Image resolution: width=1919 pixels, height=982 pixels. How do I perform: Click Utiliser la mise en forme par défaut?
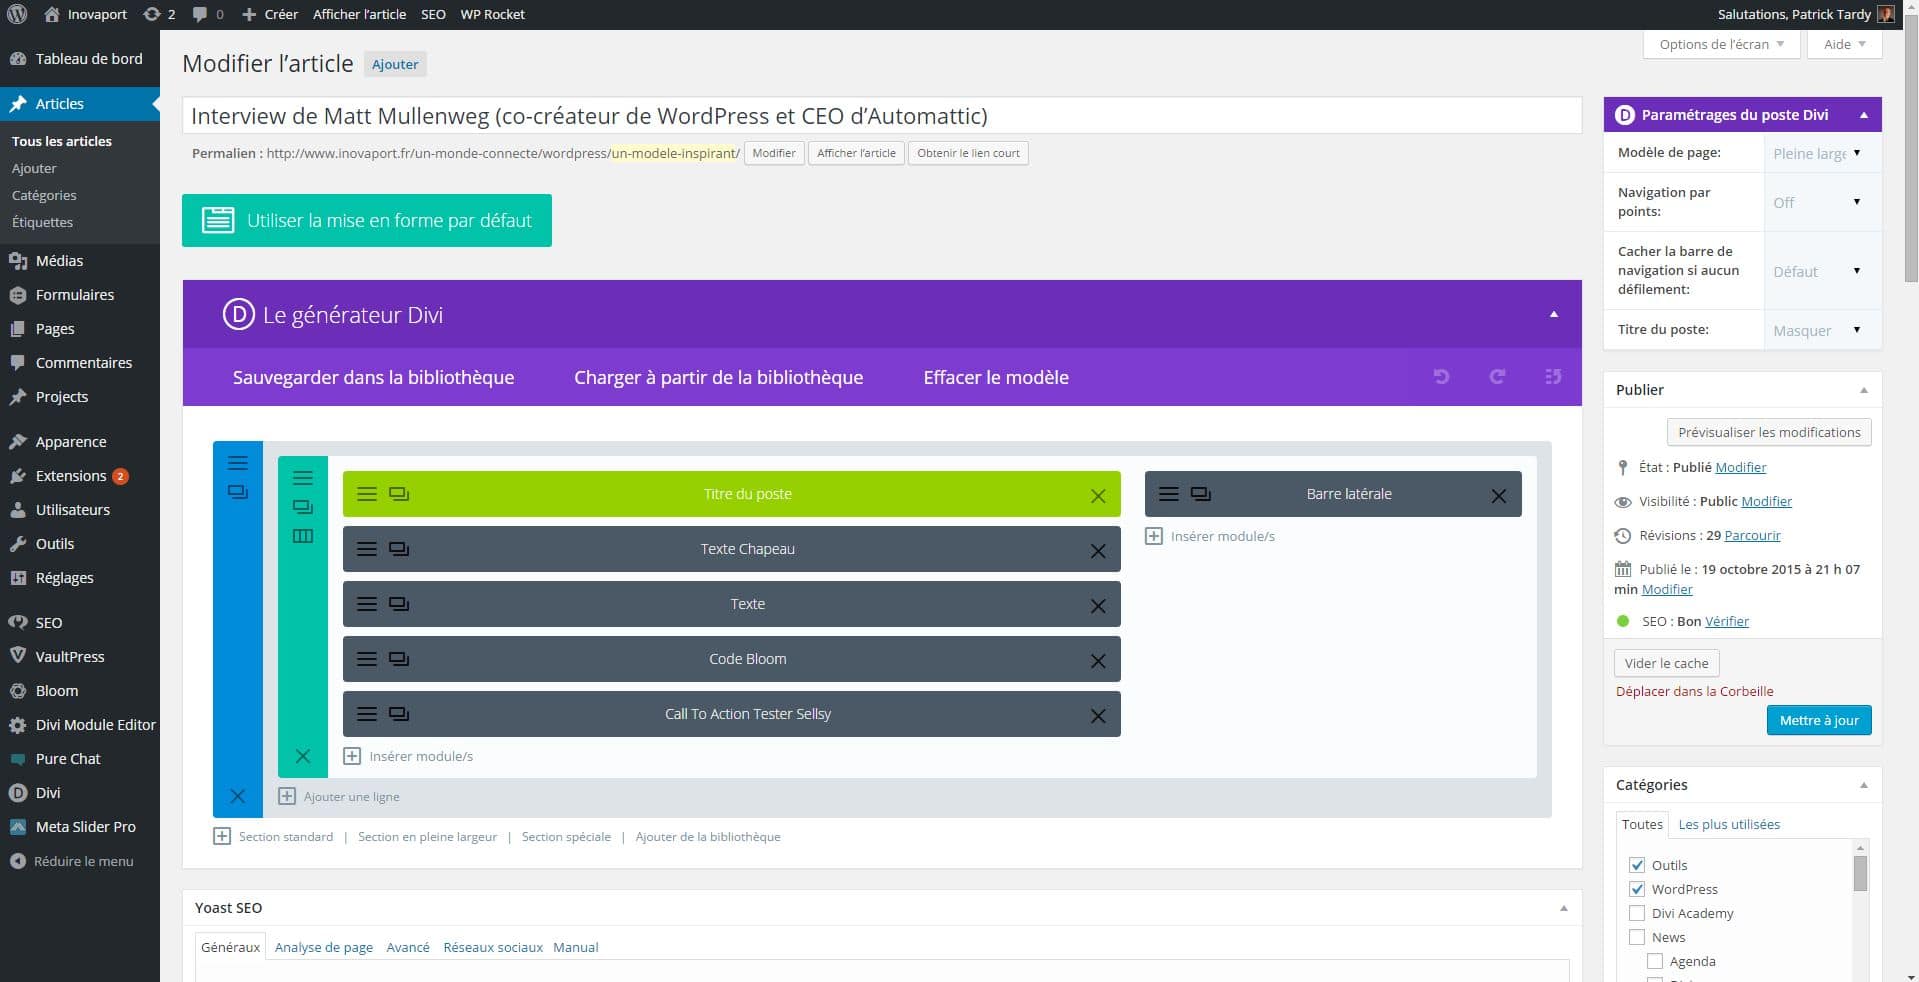[x=367, y=220]
